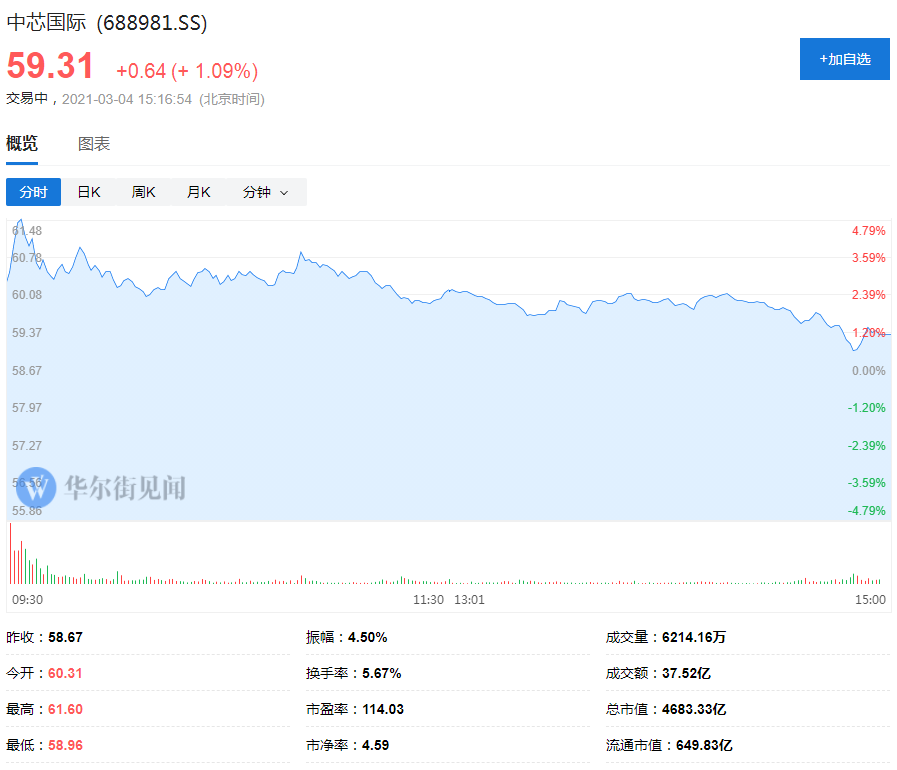This screenshot has width=897, height=770.
Task: Click the +加自选 add to watchlist button
Action: pyautogui.click(x=844, y=59)
